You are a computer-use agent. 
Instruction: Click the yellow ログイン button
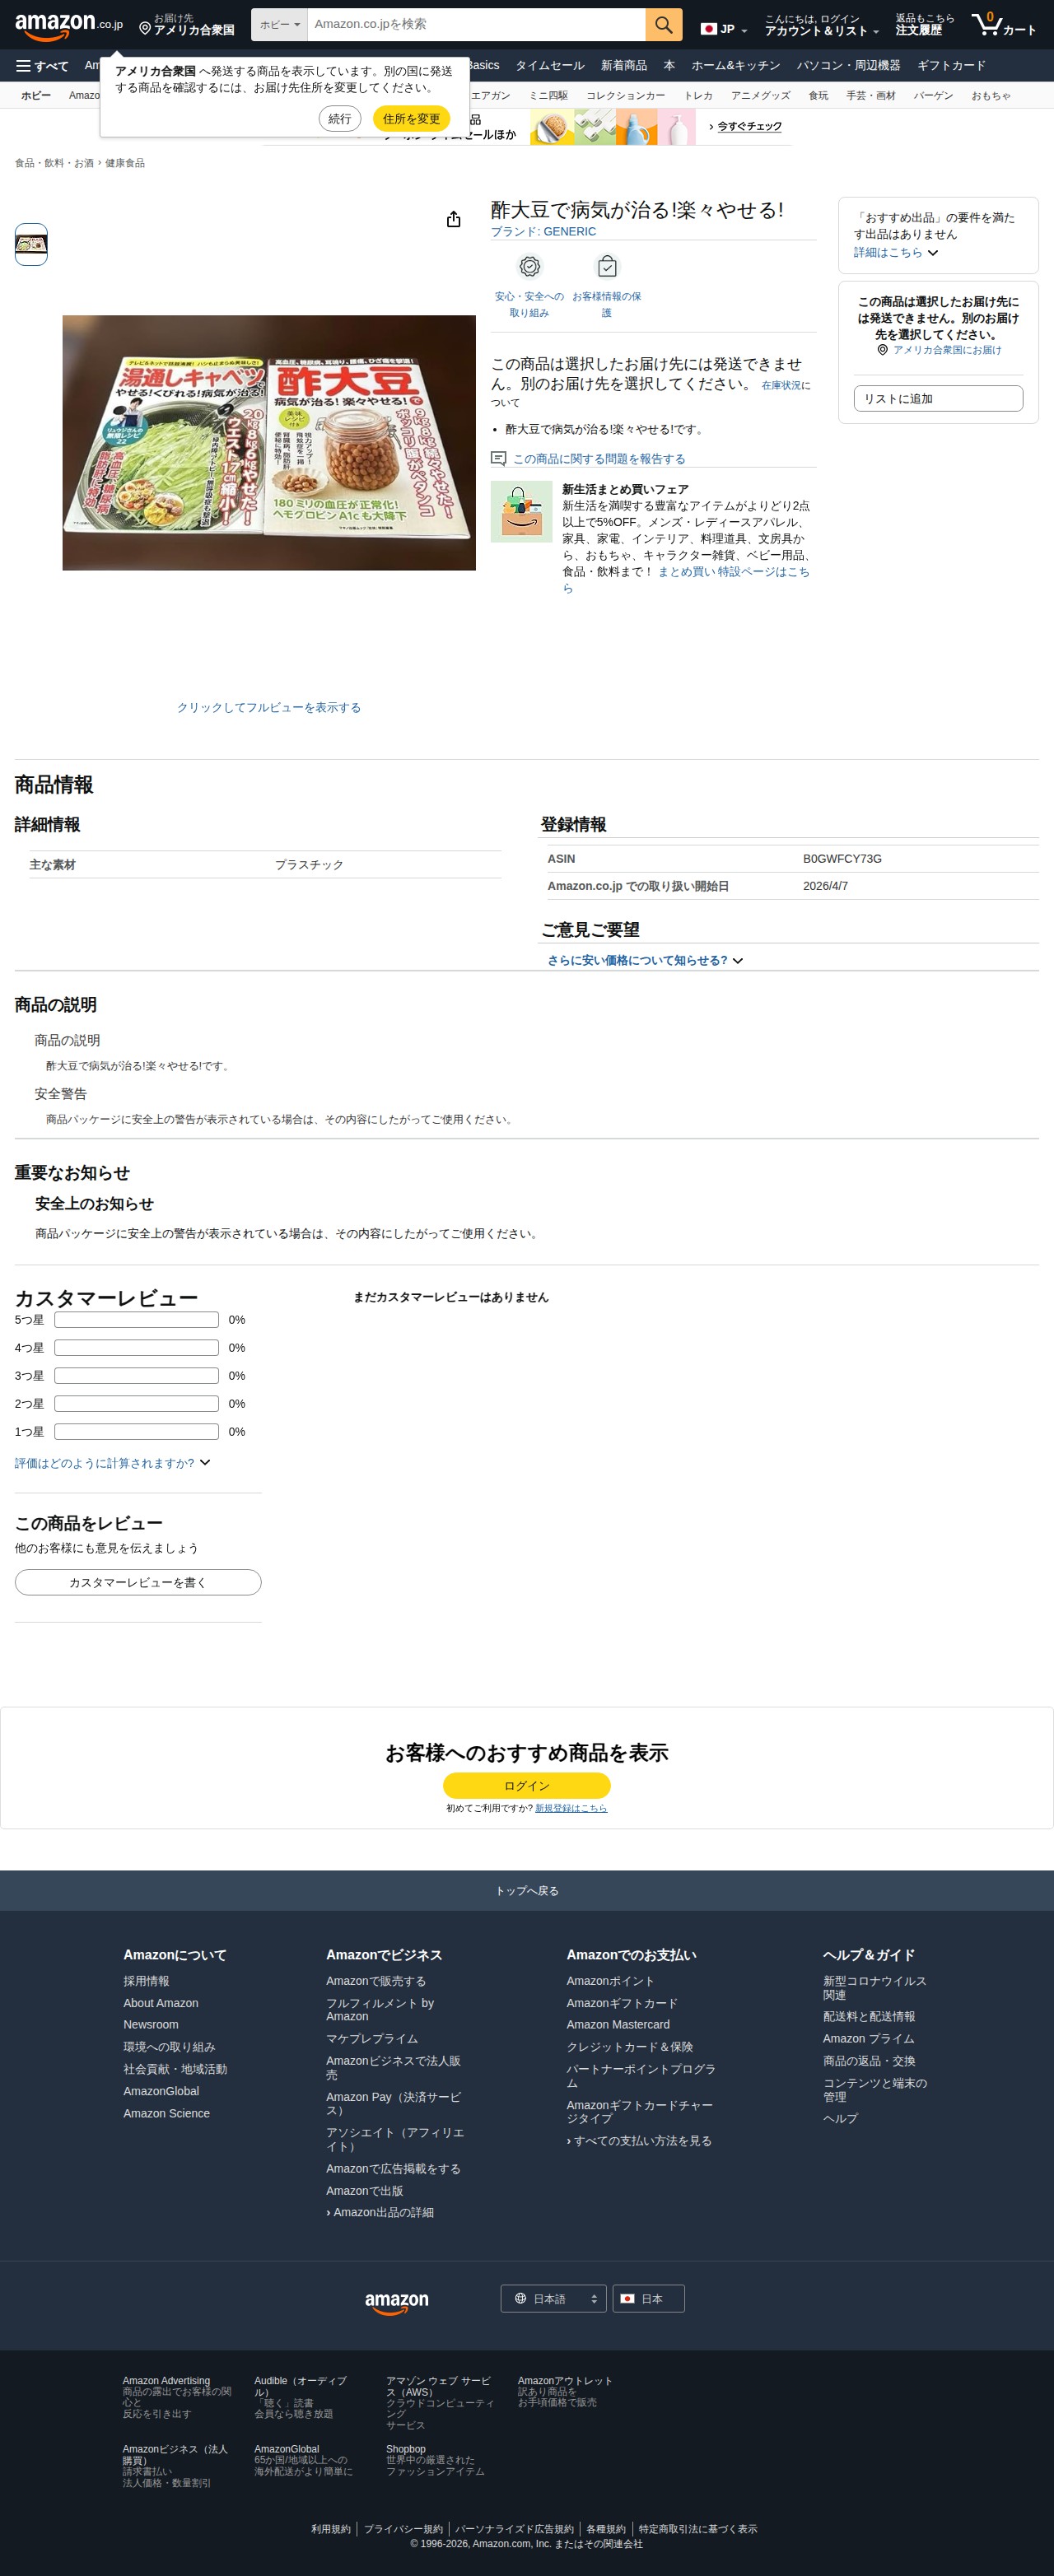[x=527, y=1785]
